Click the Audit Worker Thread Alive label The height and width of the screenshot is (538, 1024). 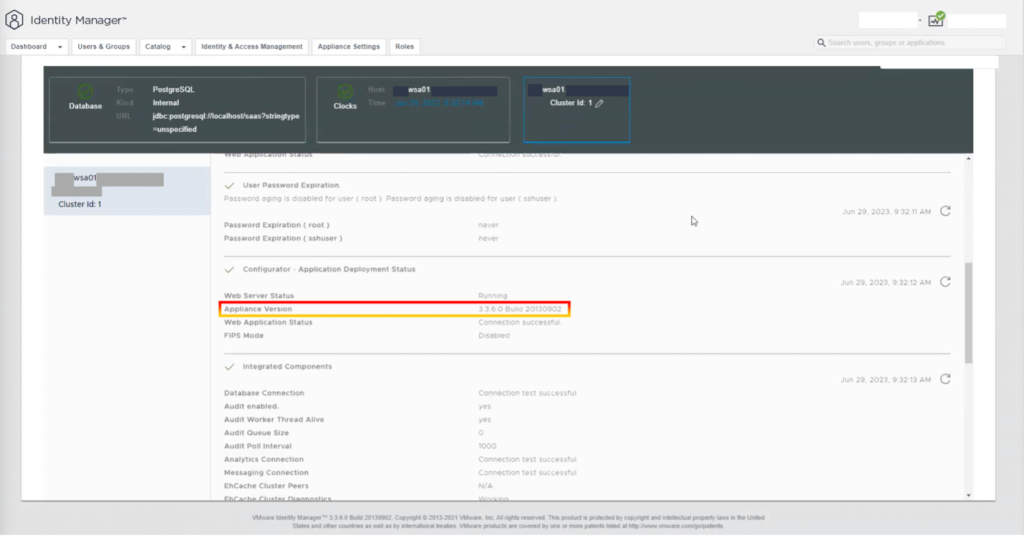click(274, 420)
